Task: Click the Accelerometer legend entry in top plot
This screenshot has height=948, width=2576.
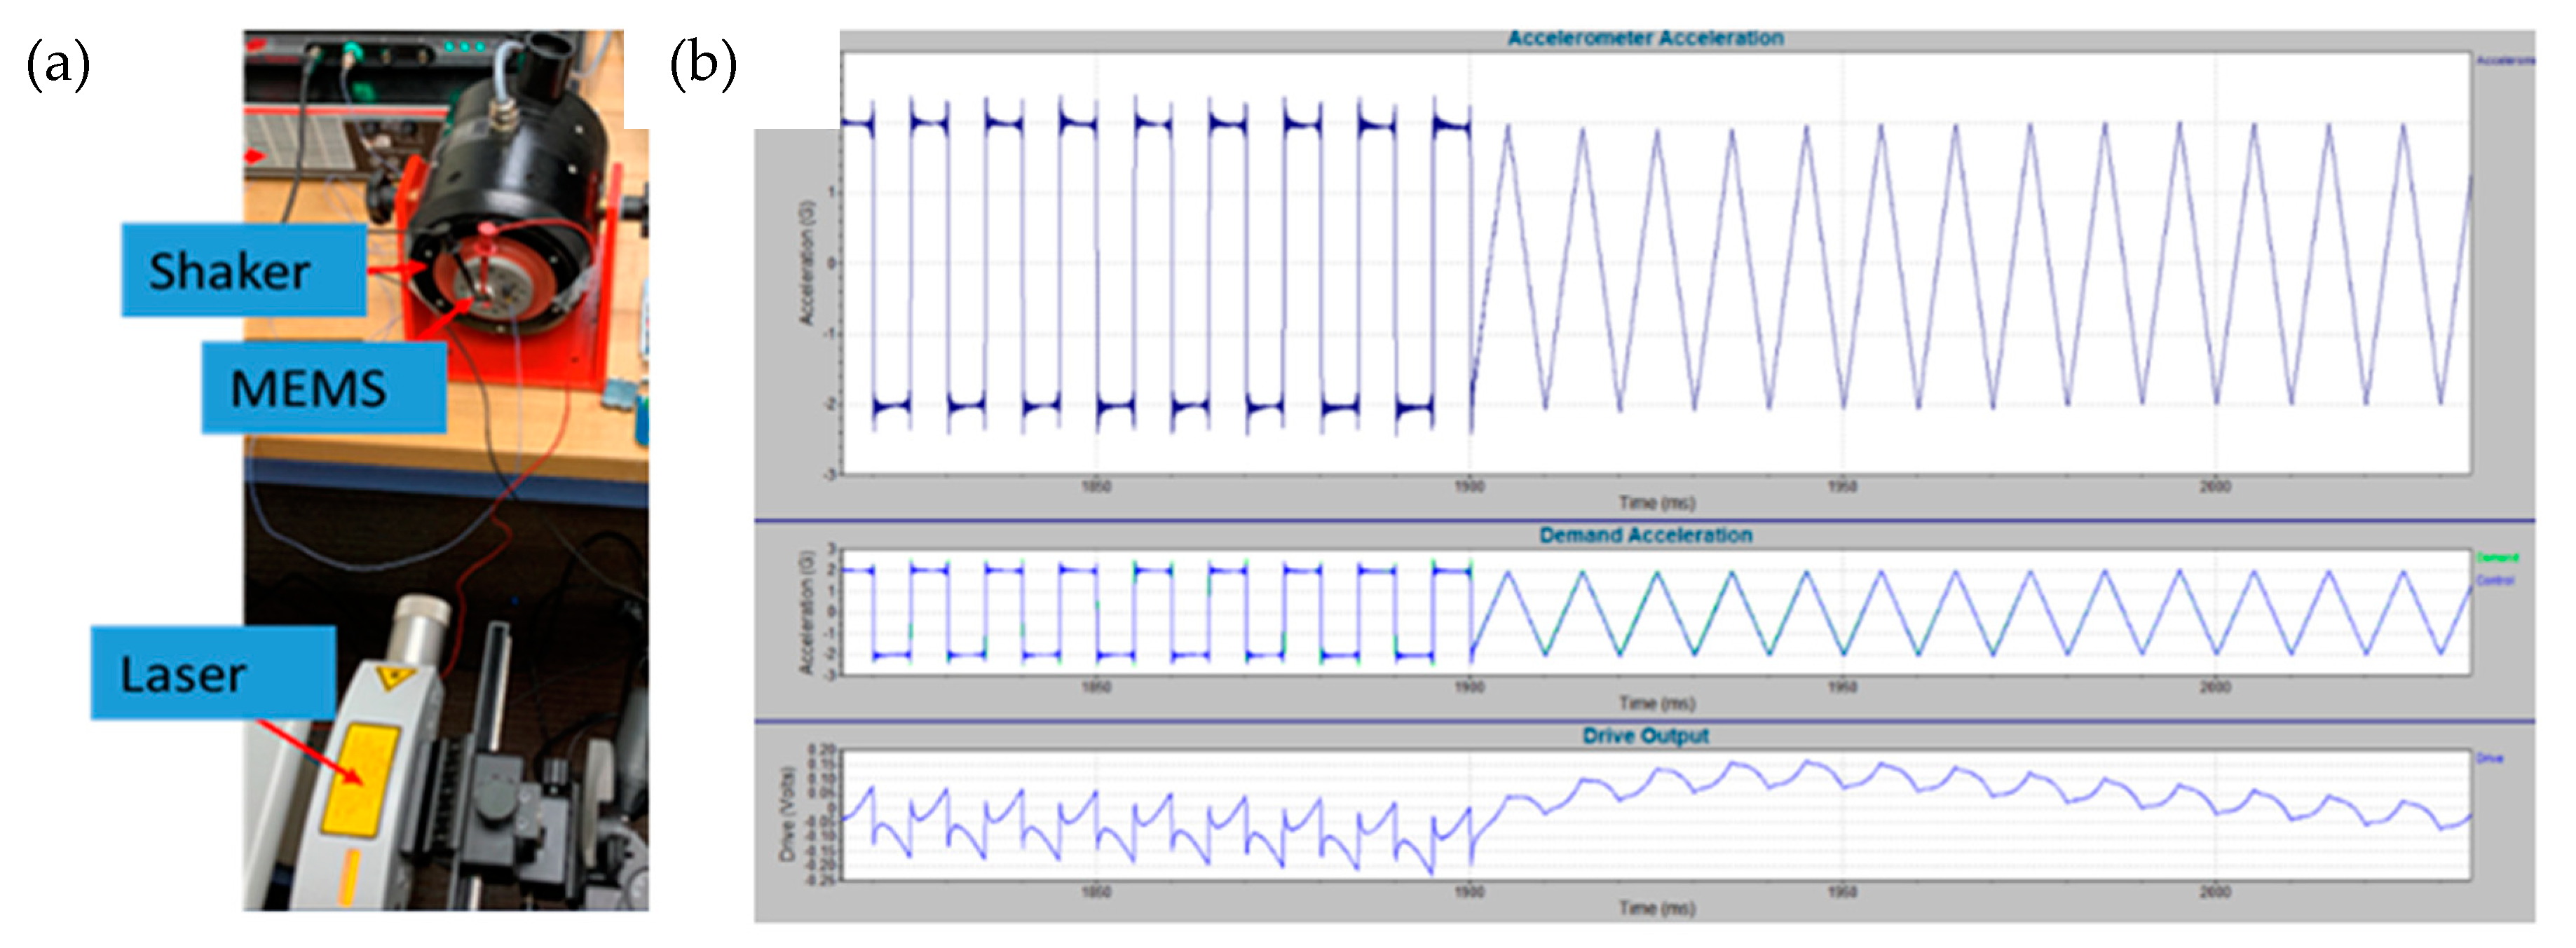Action: point(2505,61)
